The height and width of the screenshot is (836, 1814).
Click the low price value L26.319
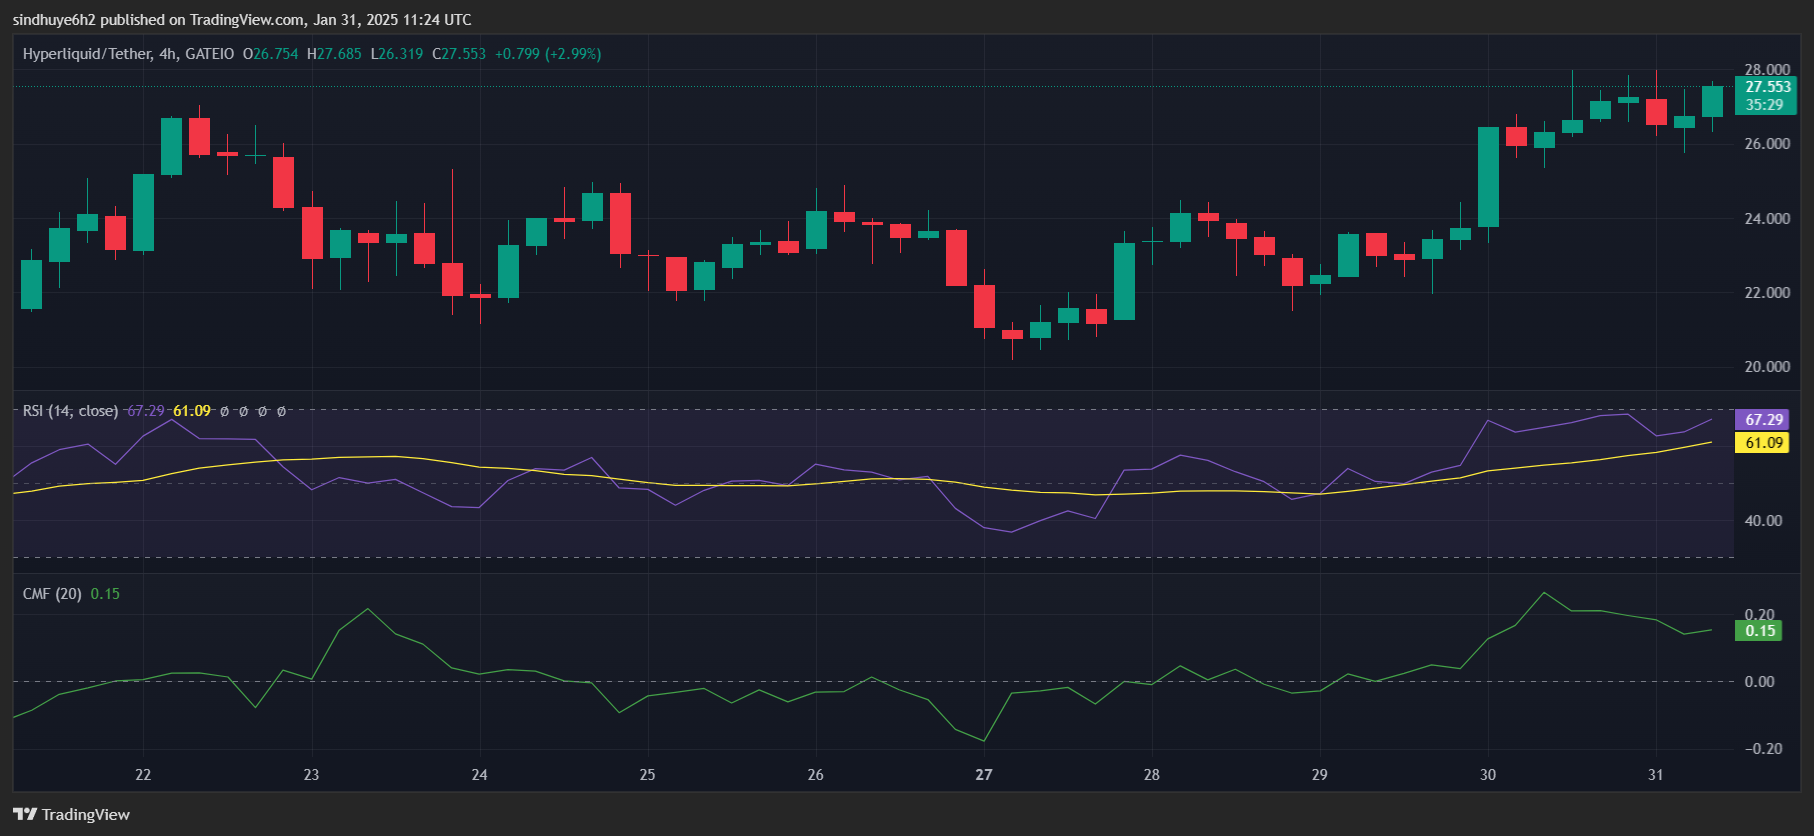[x=397, y=54]
